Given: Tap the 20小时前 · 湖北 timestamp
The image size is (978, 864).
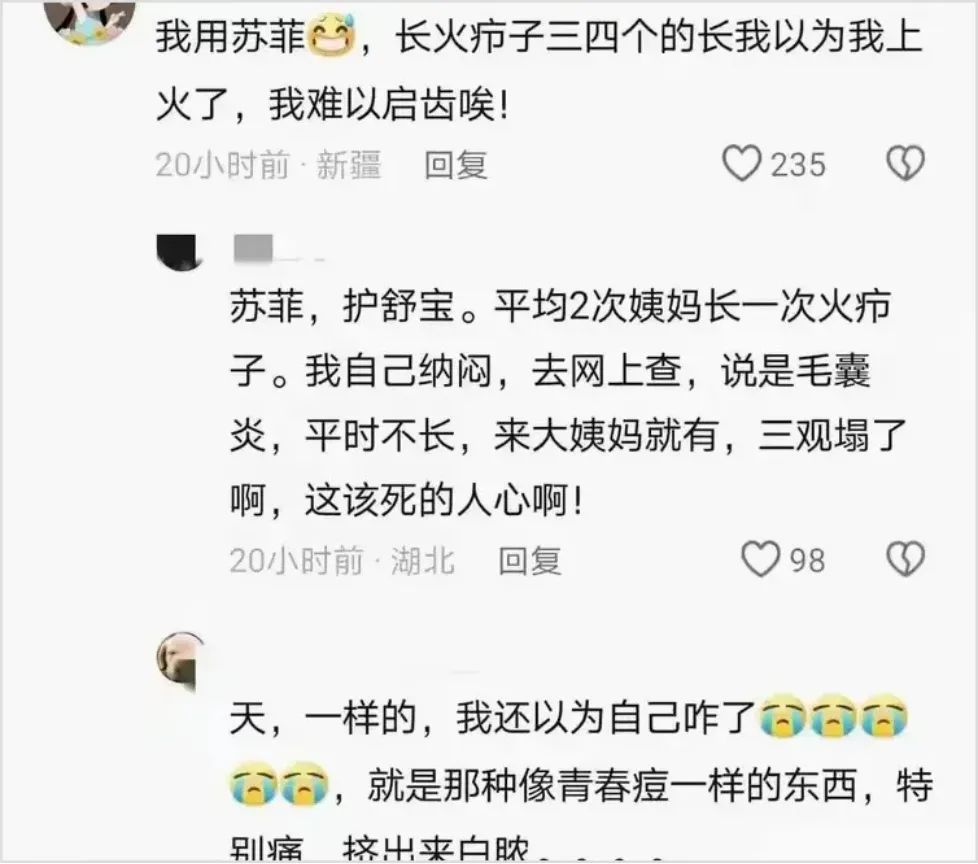Looking at the screenshot, I should (x=342, y=560).
